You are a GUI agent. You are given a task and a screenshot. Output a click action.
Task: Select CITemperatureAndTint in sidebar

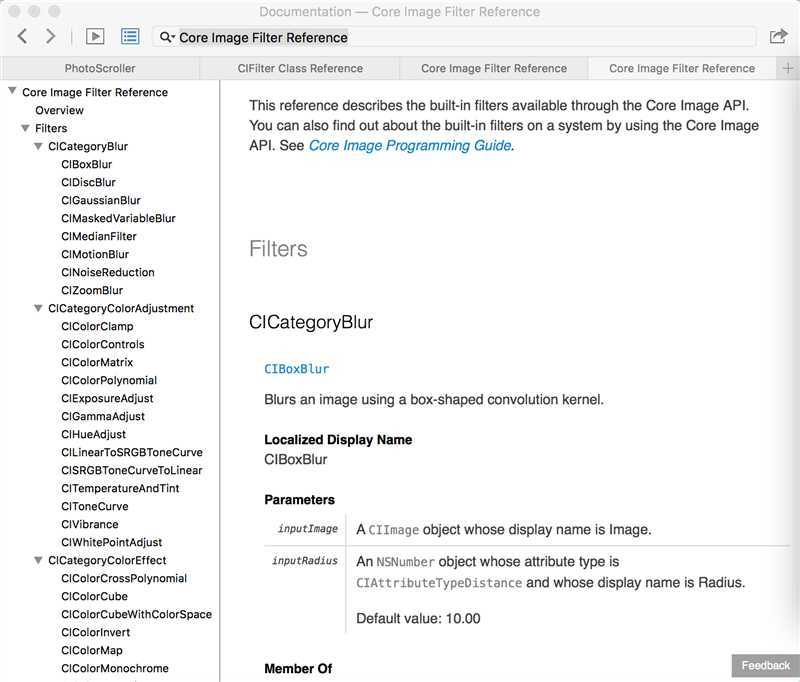pos(120,488)
